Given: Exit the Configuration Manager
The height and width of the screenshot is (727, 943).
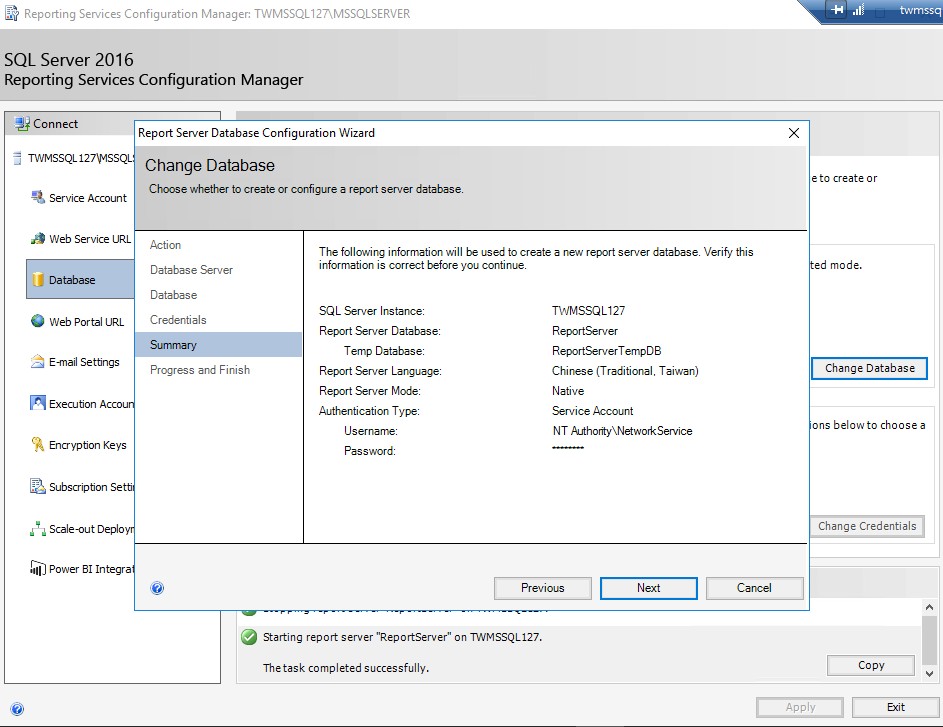Looking at the screenshot, I should [895, 707].
